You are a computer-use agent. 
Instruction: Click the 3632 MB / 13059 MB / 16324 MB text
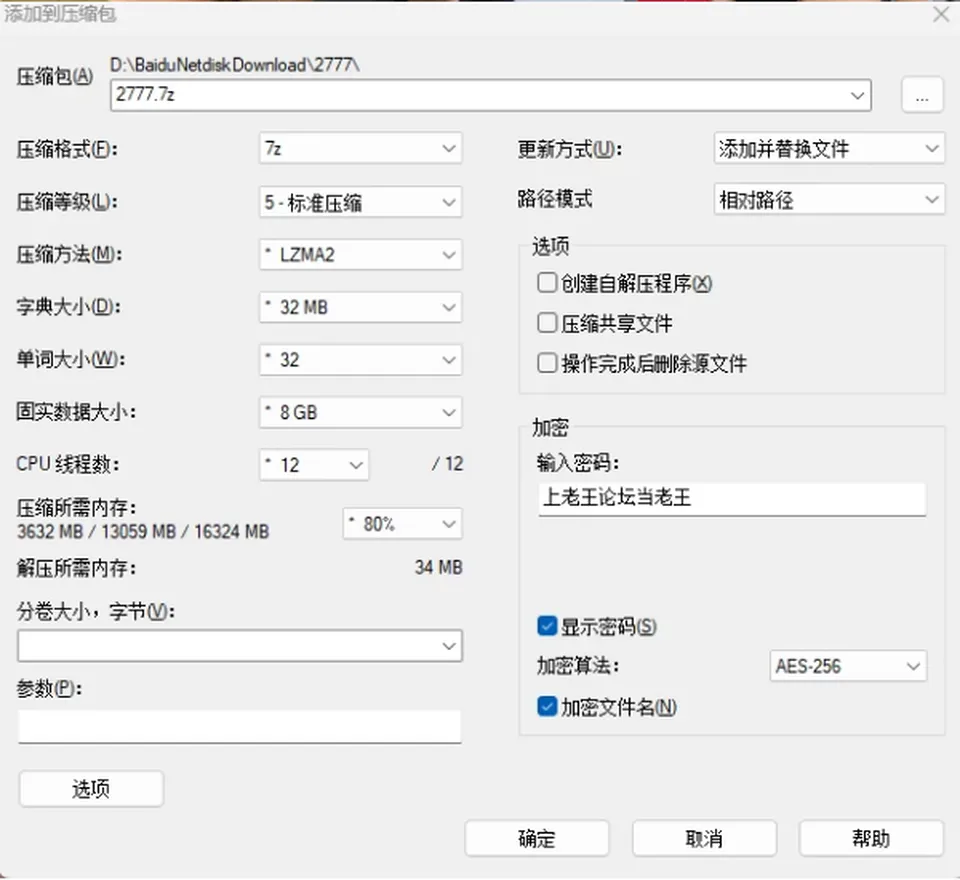pos(143,531)
